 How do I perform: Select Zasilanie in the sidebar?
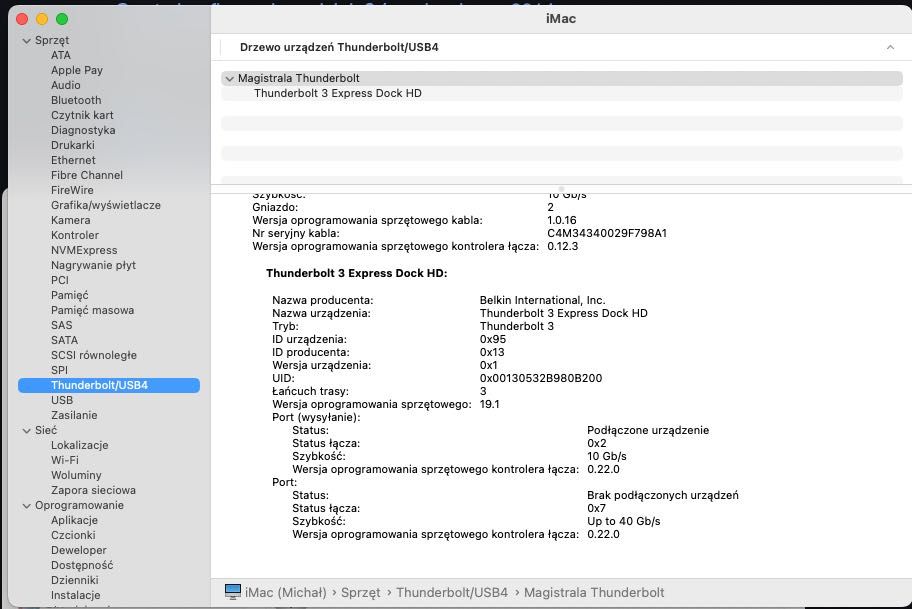(74, 415)
